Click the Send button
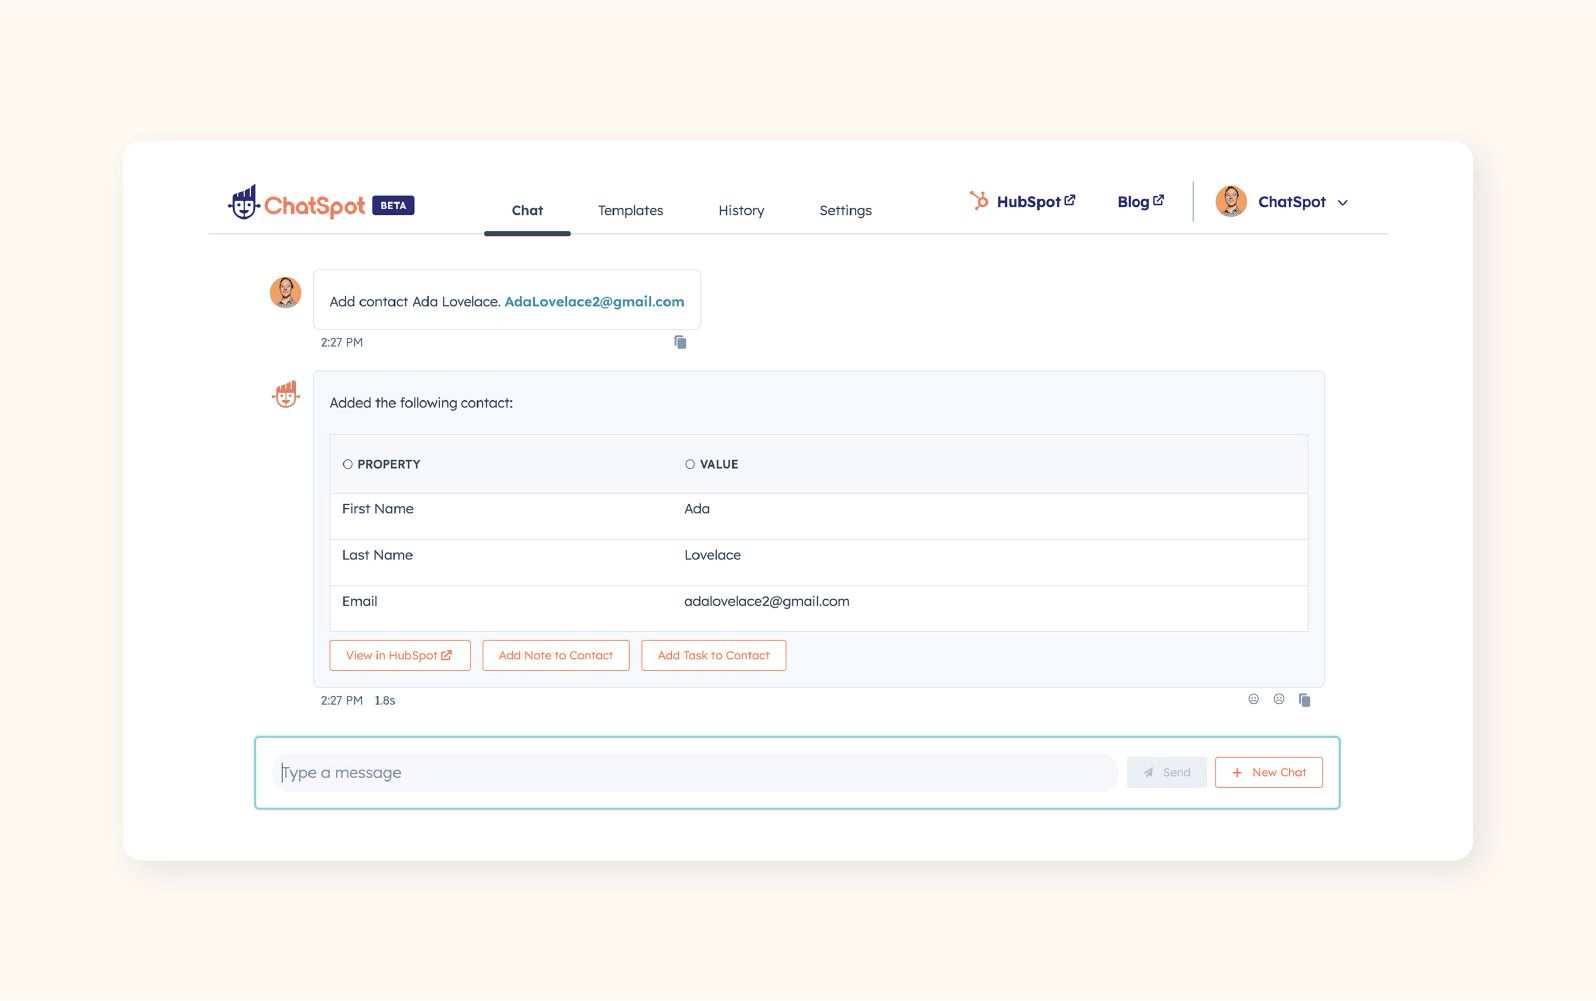The height and width of the screenshot is (1001, 1596). pos(1167,772)
